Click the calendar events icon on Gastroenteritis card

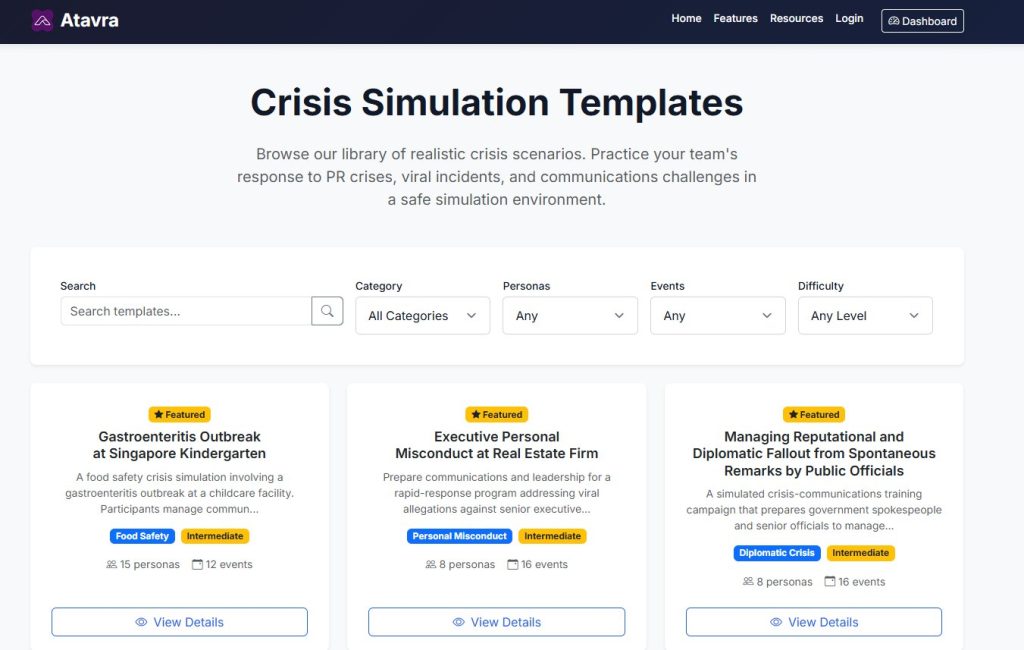point(197,565)
